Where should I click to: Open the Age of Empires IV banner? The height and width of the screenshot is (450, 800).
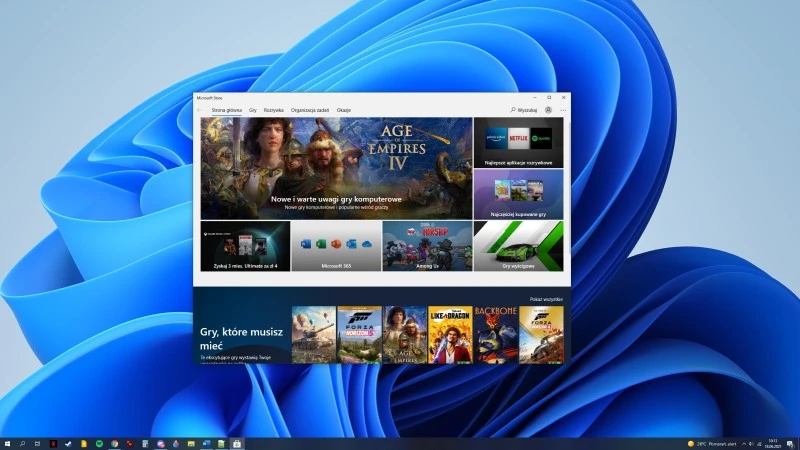(x=336, y=168)
